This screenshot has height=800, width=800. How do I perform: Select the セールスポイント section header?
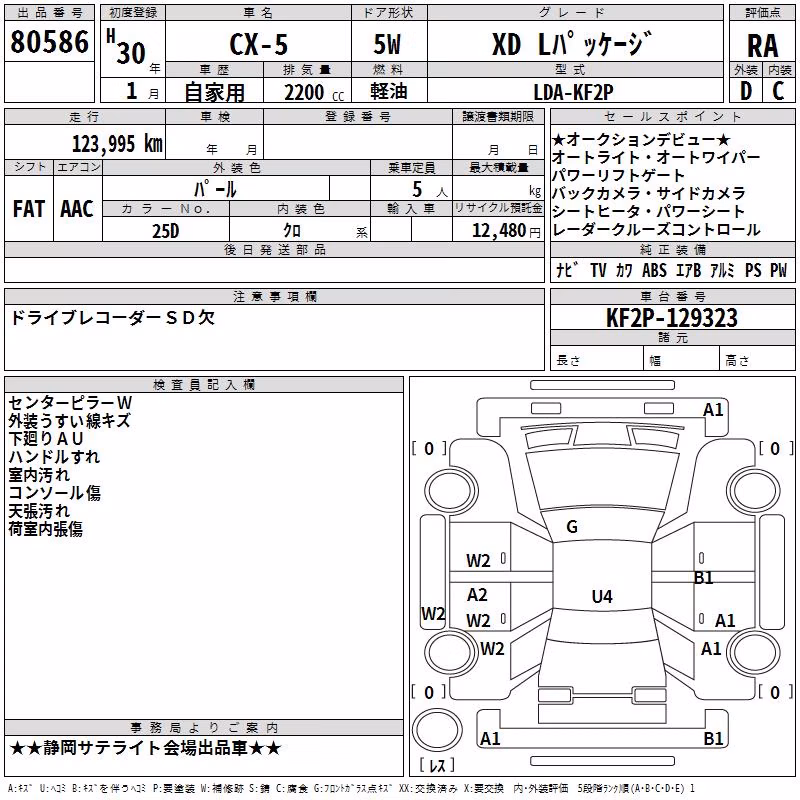tap(672, 117)
